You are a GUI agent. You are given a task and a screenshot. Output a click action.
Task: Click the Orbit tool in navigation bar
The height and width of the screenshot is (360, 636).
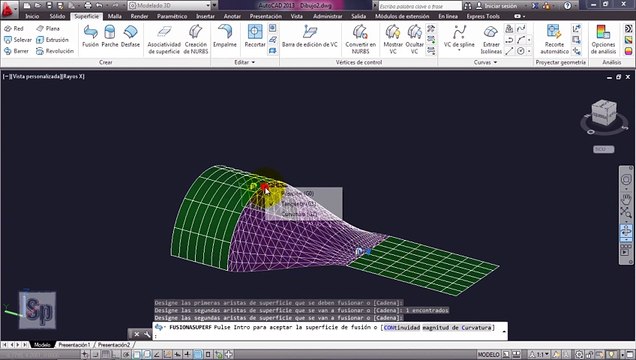coord(626,231)
